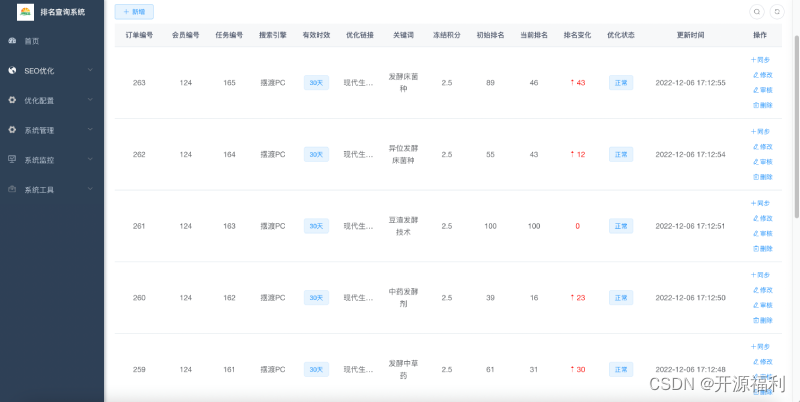Click the ↑43 rank change value
800x402 pixels.
(x=578, y=83)
